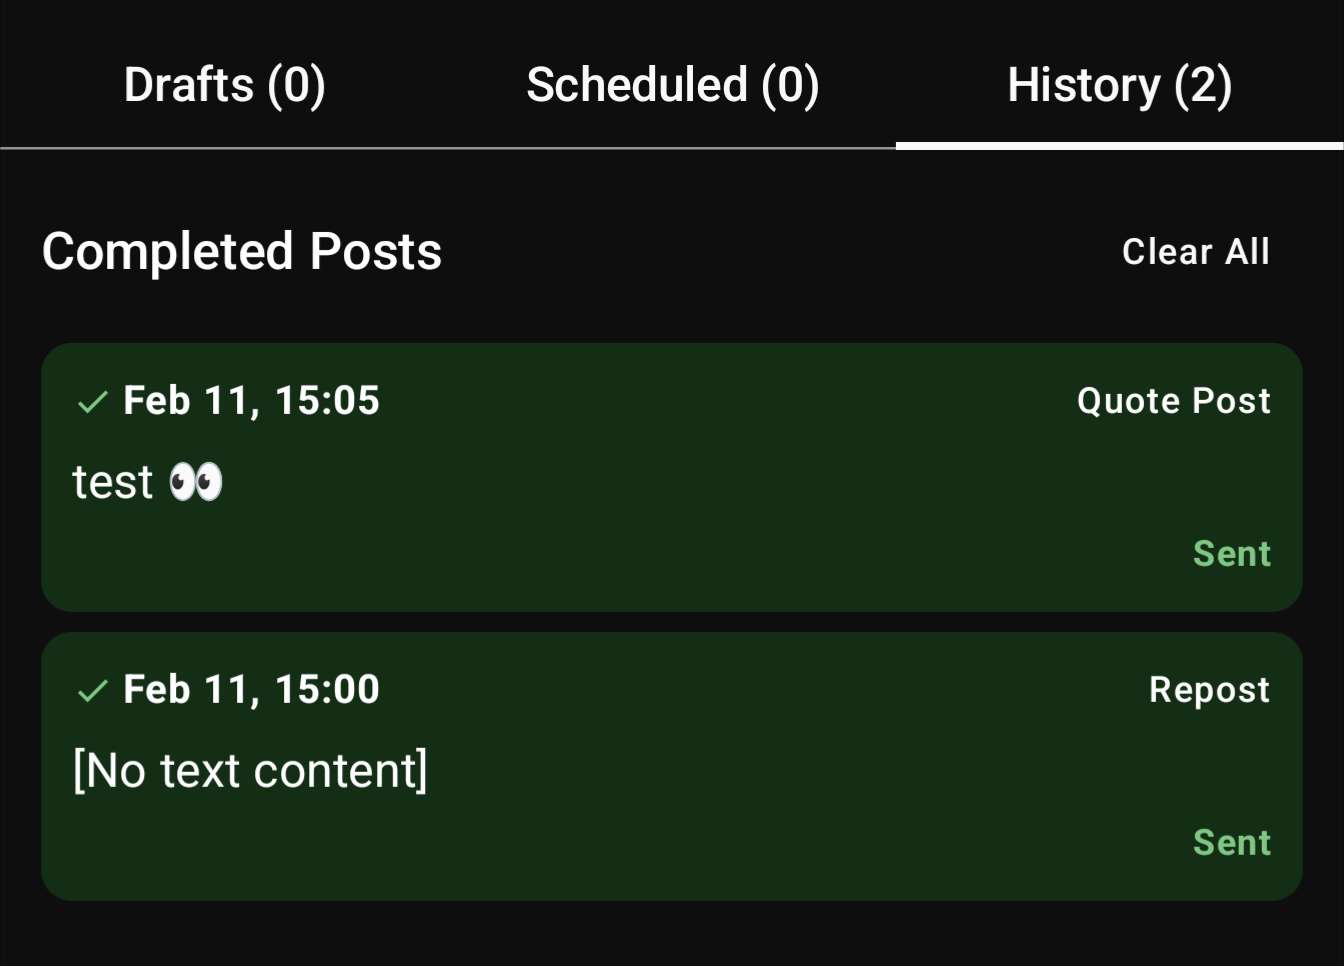
Task: Select the Feb 11, 15:00 timestamp
Action: click(x=251, y=690)
